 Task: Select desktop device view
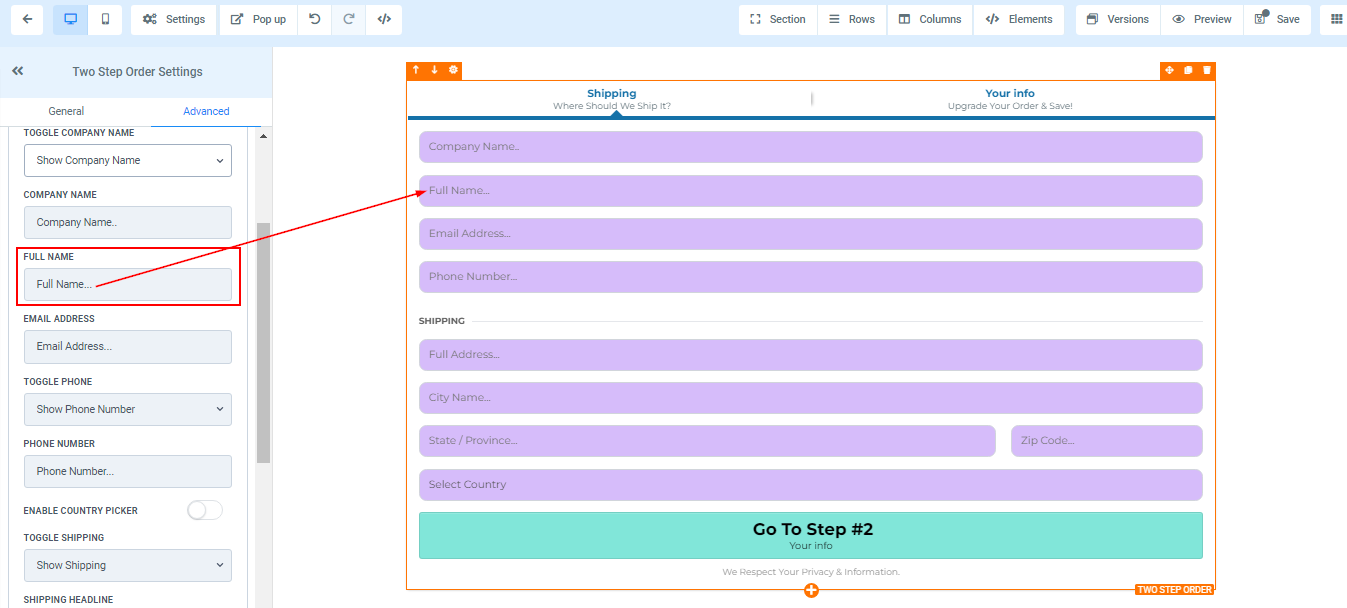(x=70, y=19)
